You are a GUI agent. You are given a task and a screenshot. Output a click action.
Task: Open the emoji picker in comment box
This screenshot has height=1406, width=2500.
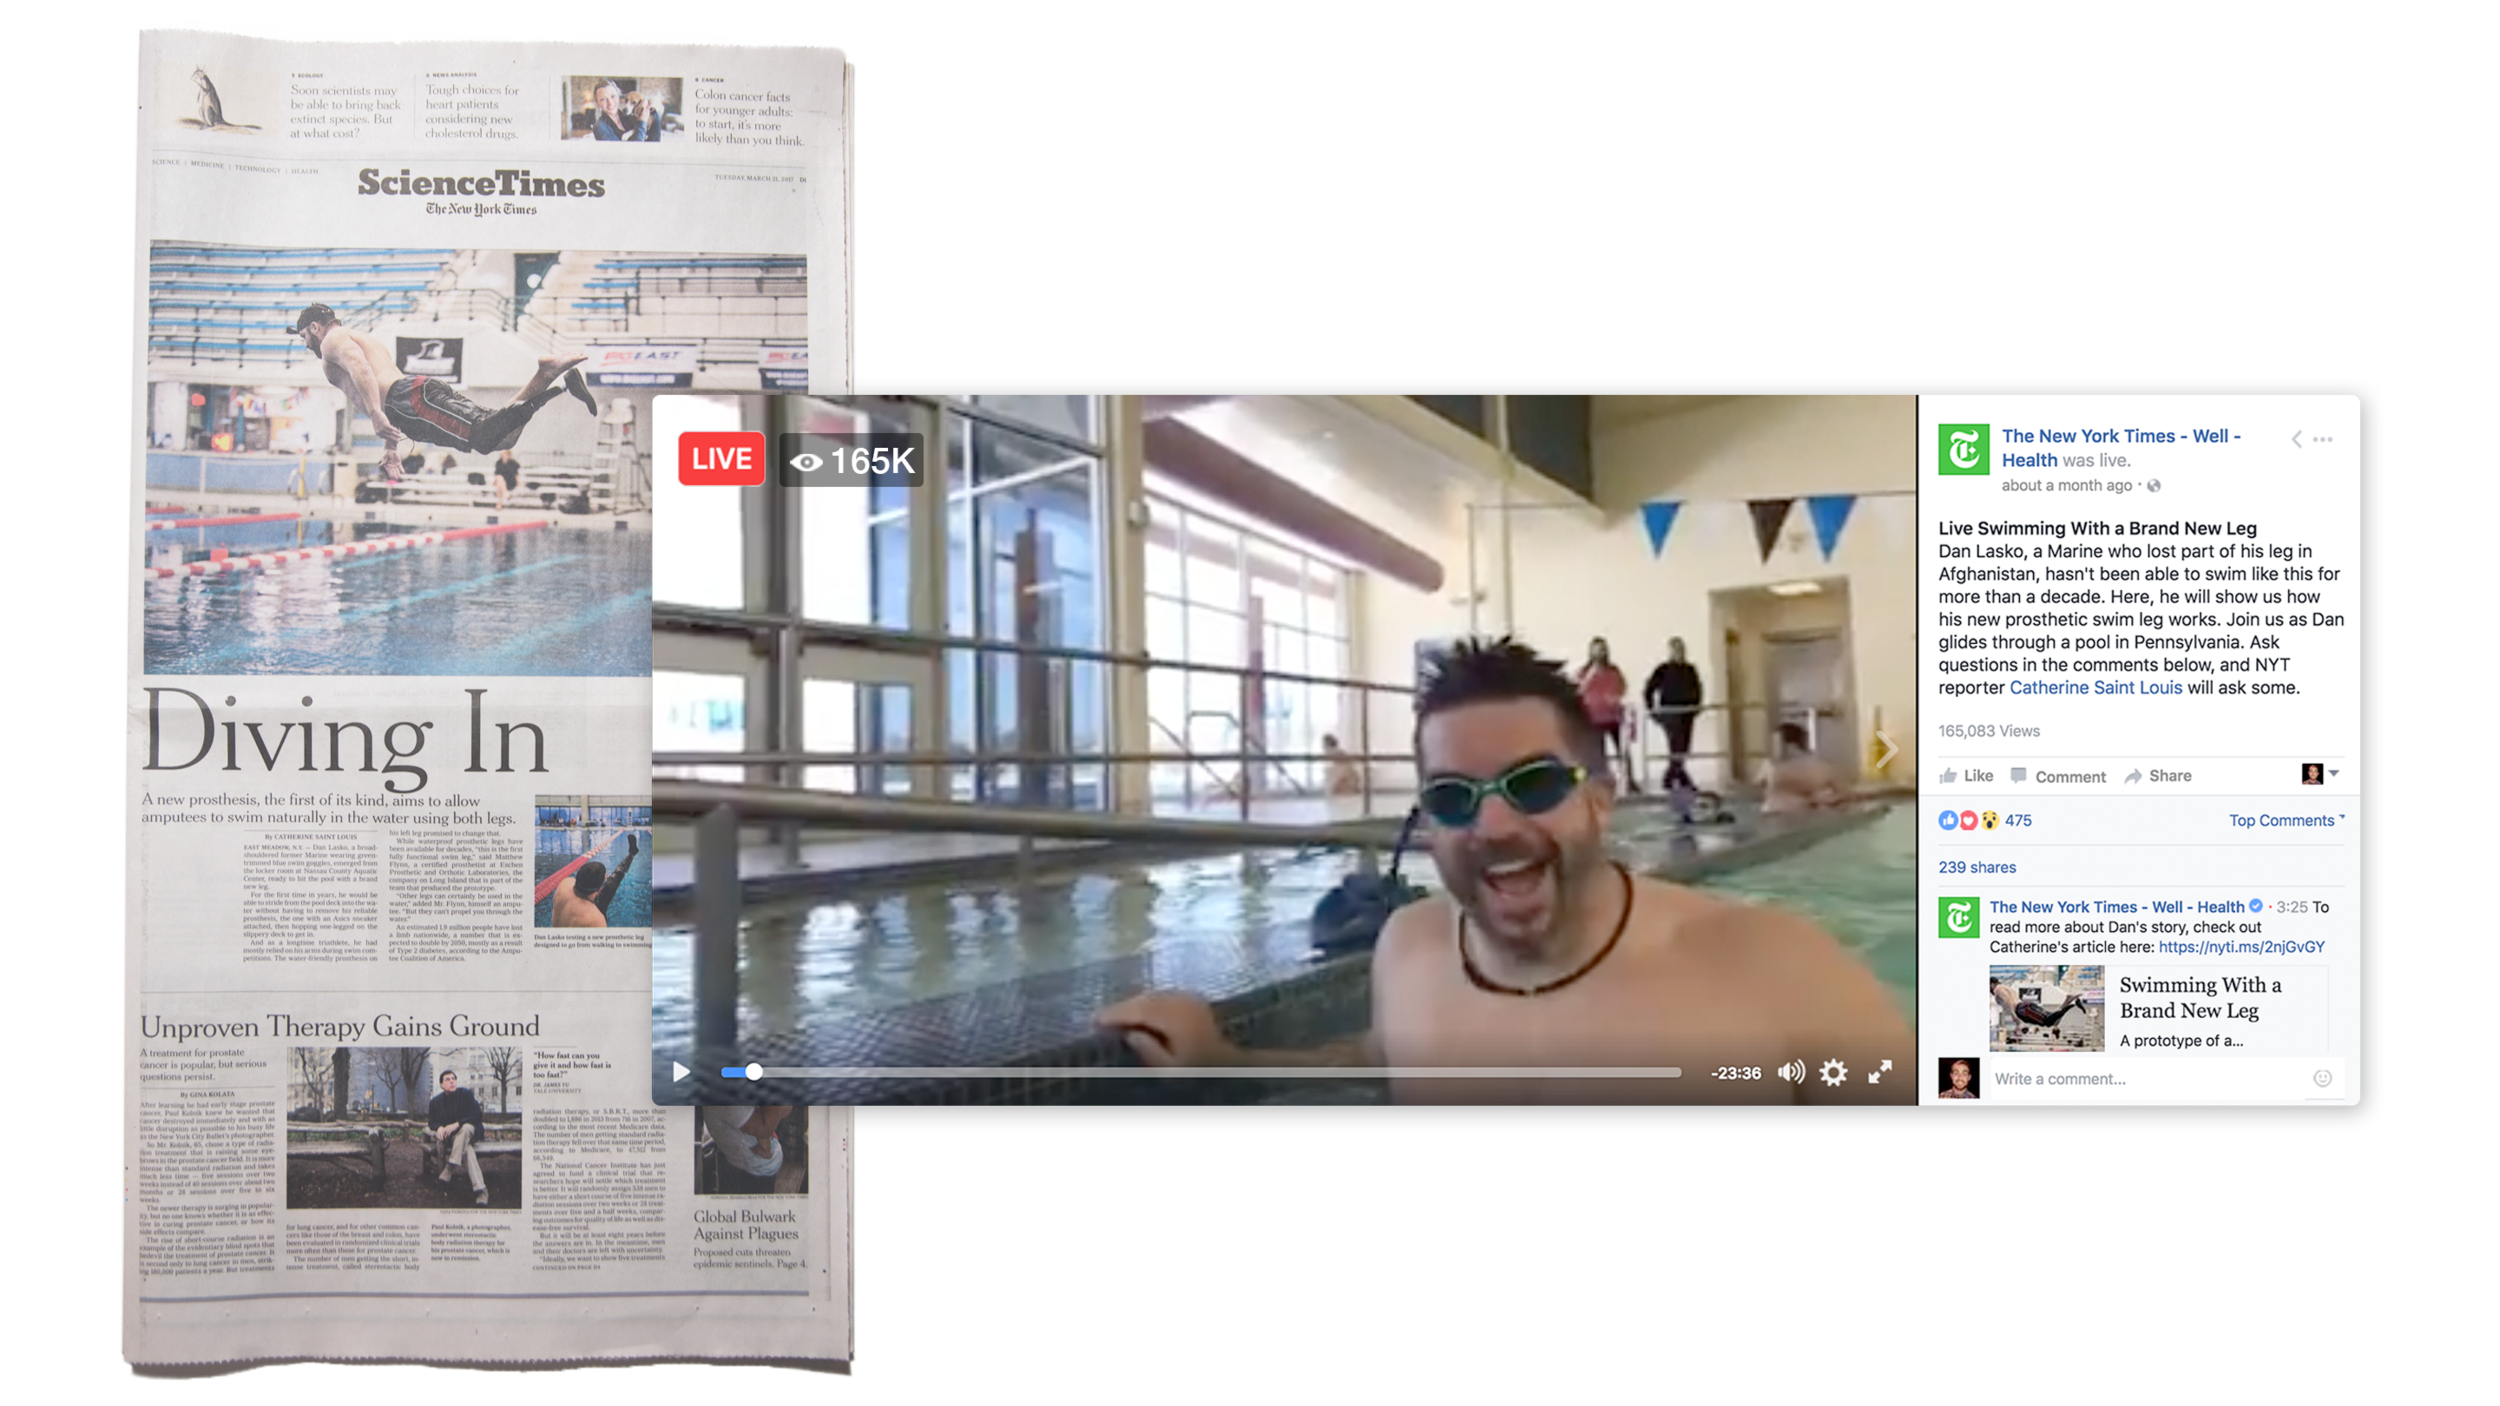(x=2322, y=1078)
